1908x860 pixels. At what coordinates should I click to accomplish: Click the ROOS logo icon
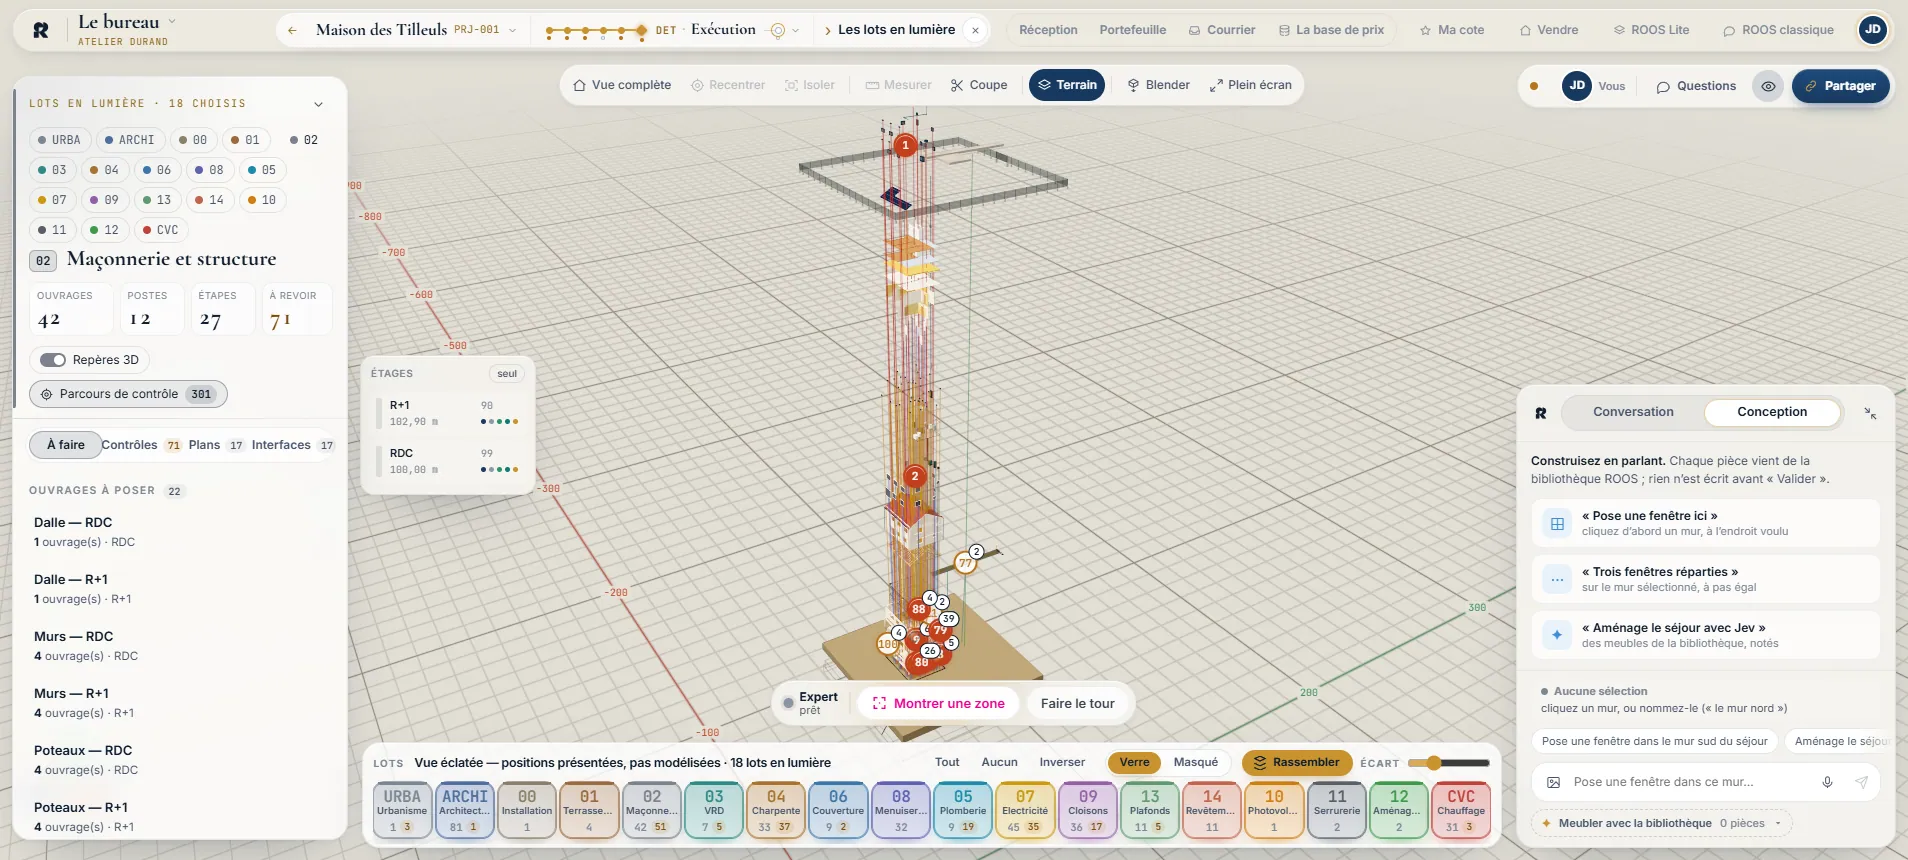click(41, 30)
